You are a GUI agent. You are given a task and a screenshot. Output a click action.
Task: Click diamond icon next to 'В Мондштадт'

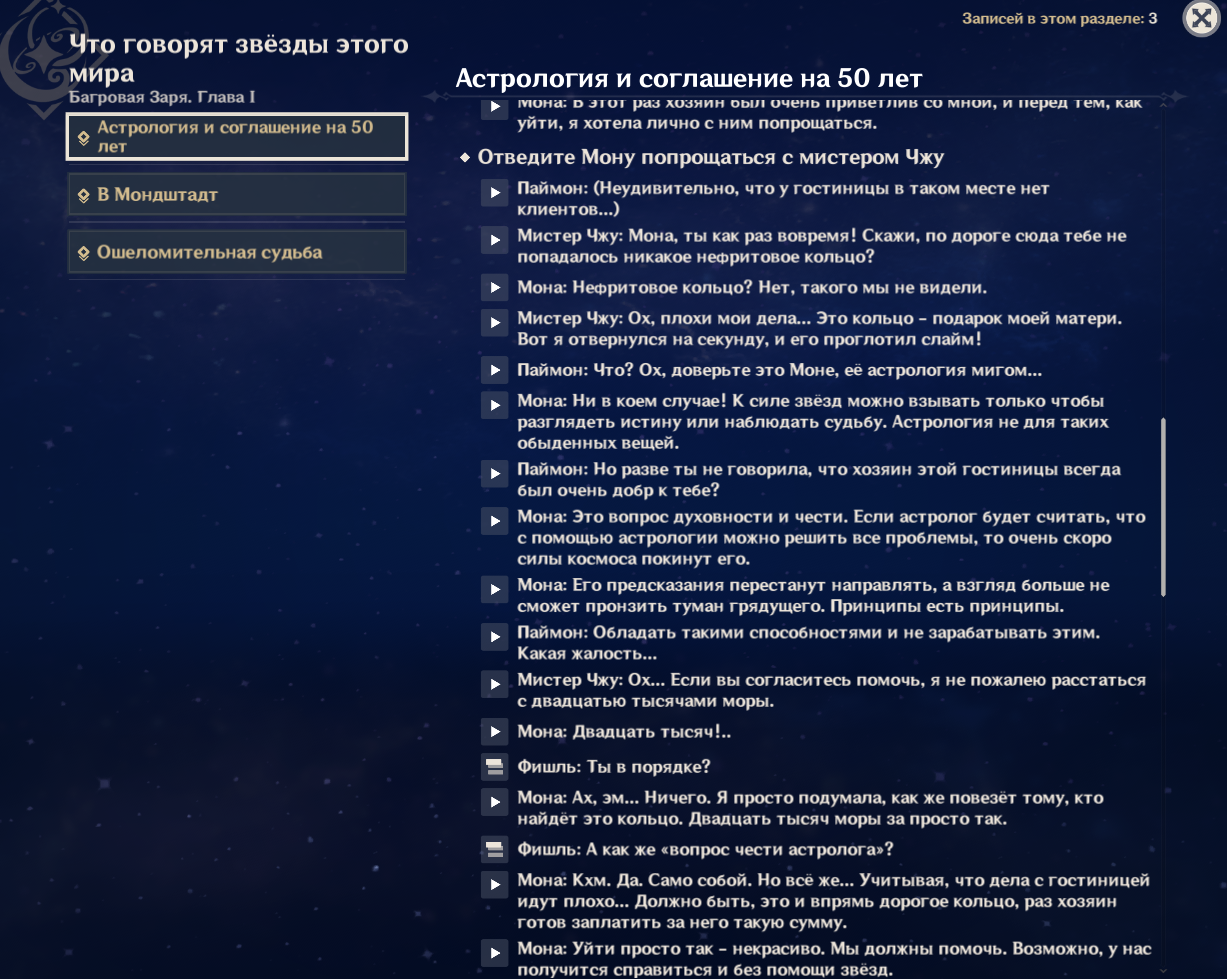point(84,196)
